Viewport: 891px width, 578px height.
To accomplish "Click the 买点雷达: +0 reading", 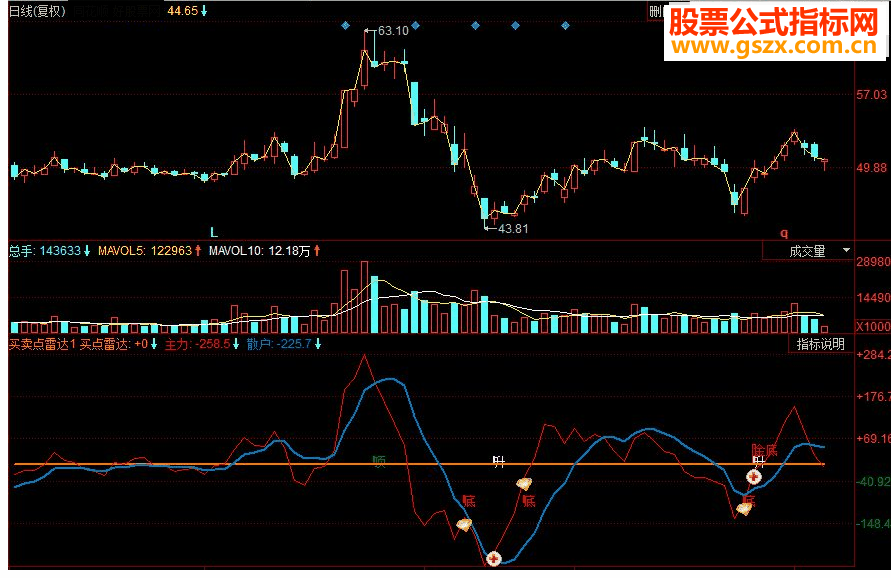I will 114,344.
